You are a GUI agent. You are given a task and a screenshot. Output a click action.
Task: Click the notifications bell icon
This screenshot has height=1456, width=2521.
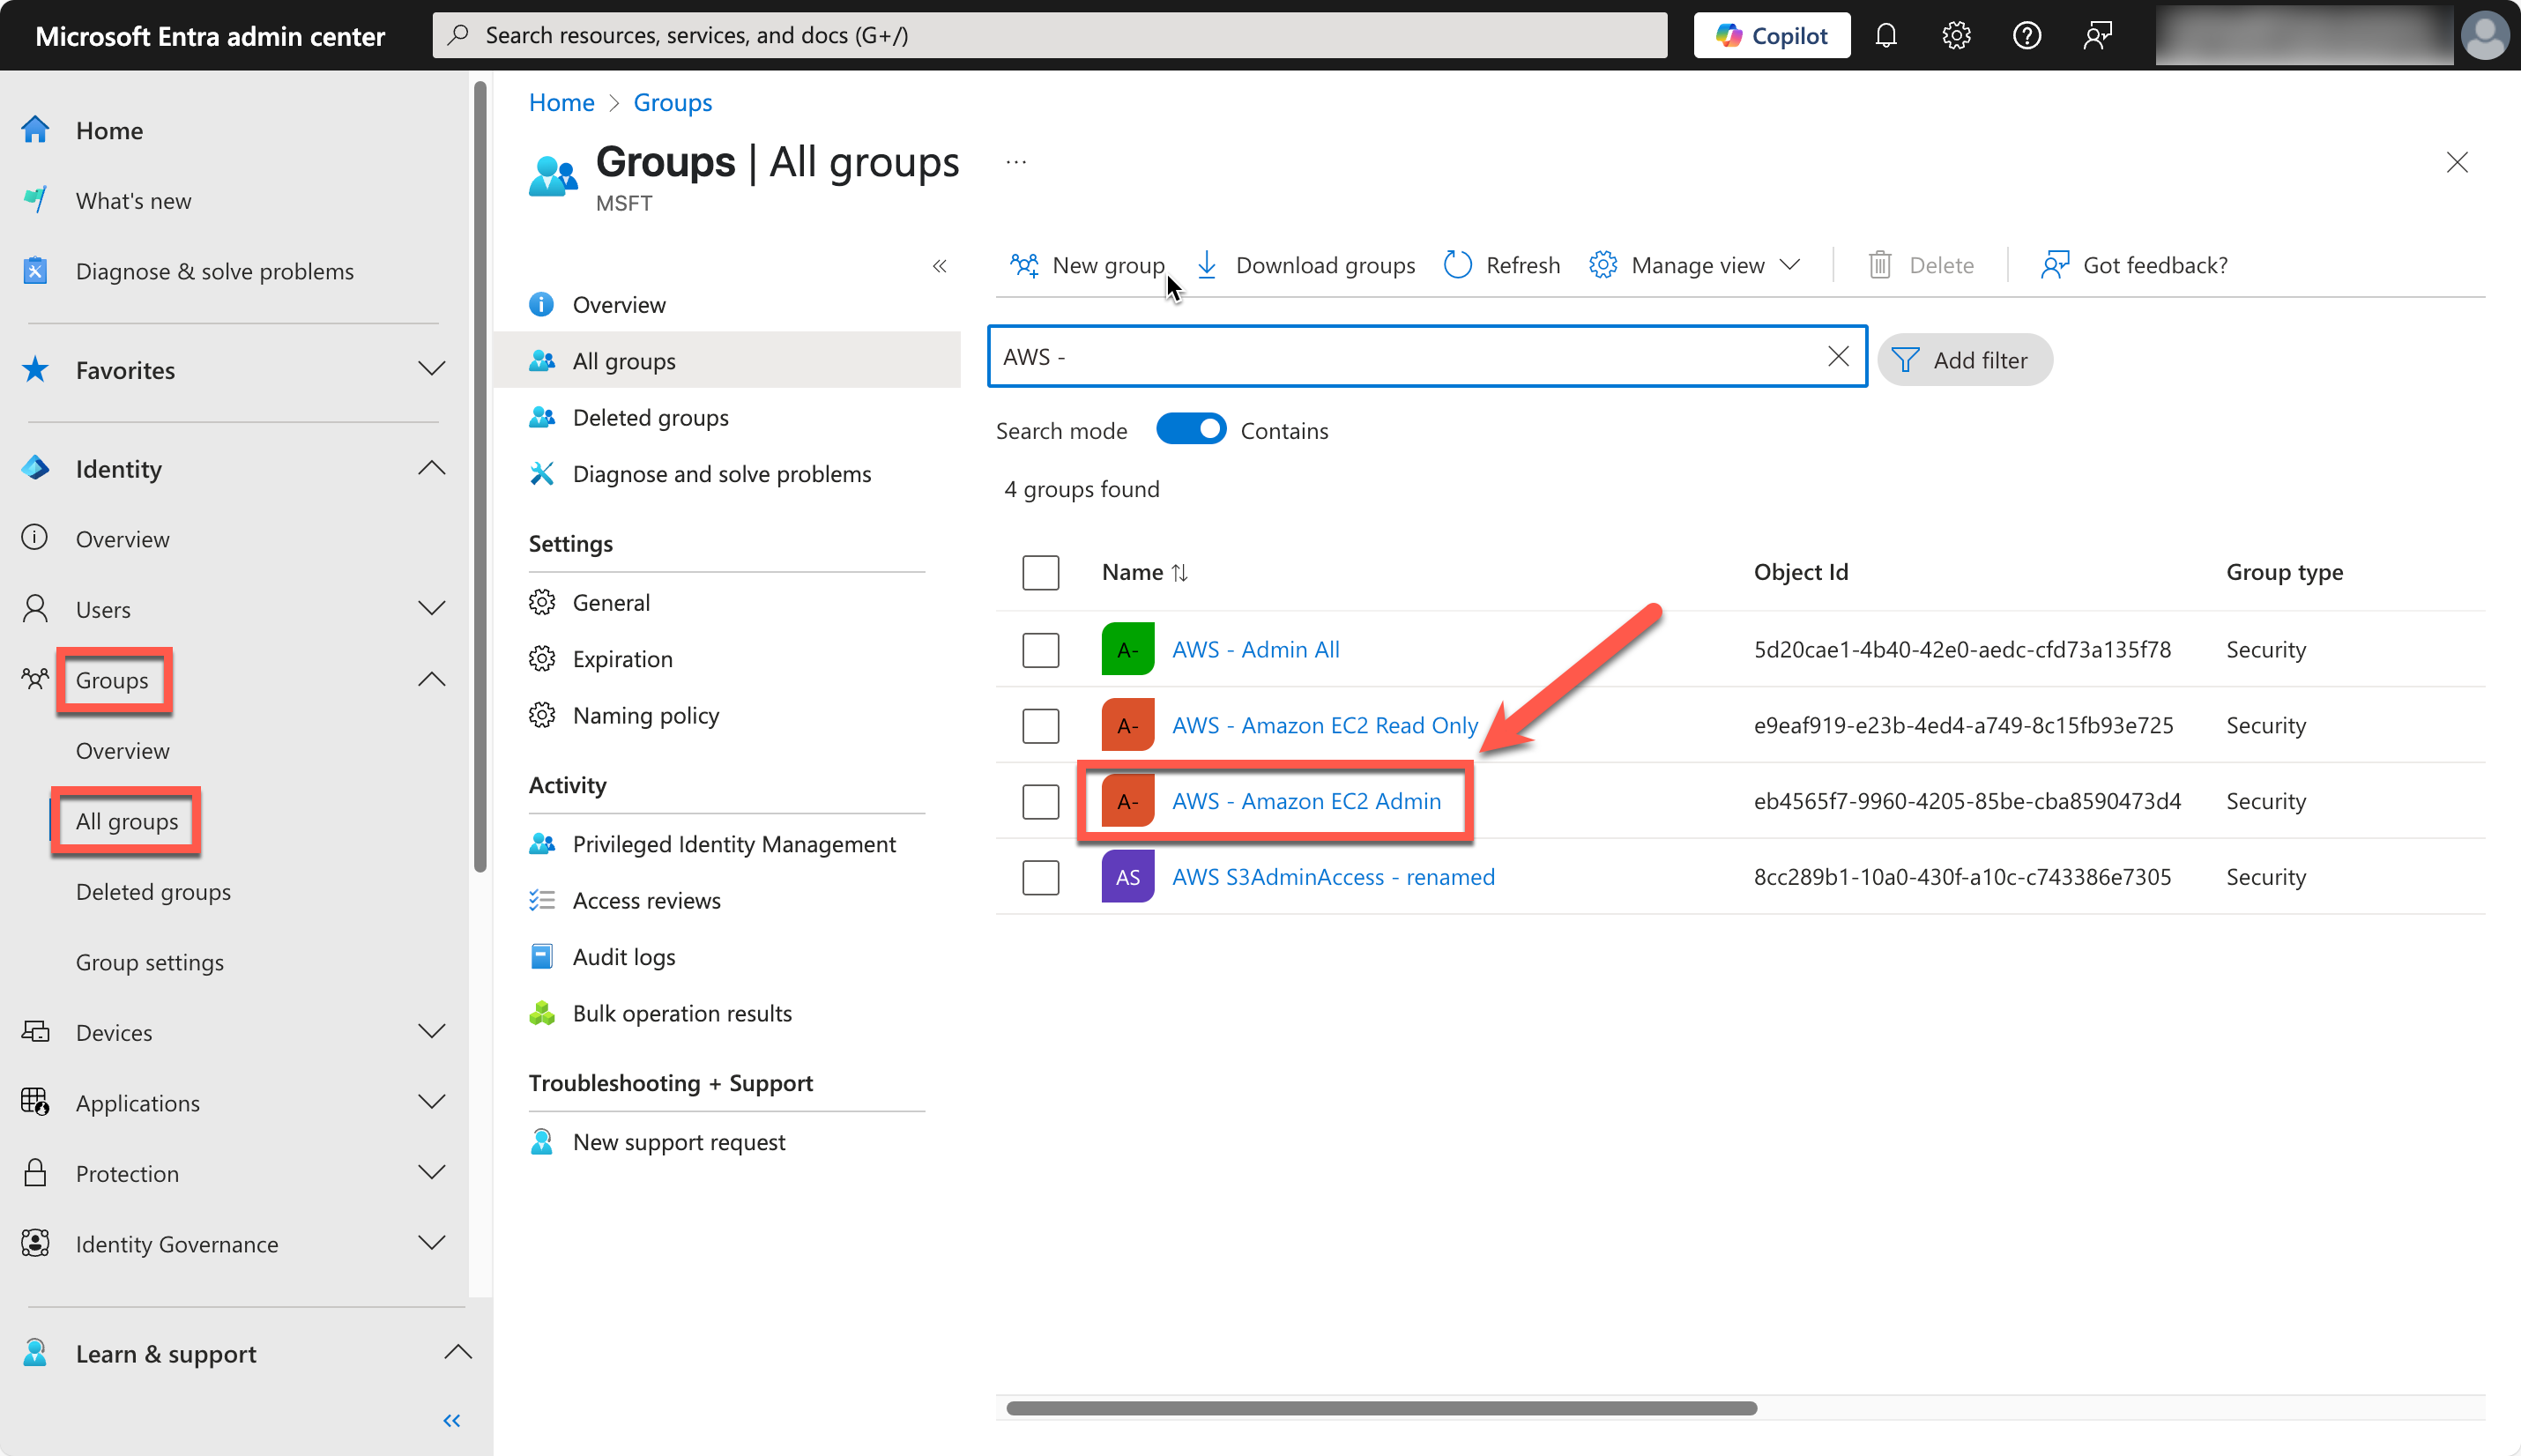click(x=1887, y=34)
